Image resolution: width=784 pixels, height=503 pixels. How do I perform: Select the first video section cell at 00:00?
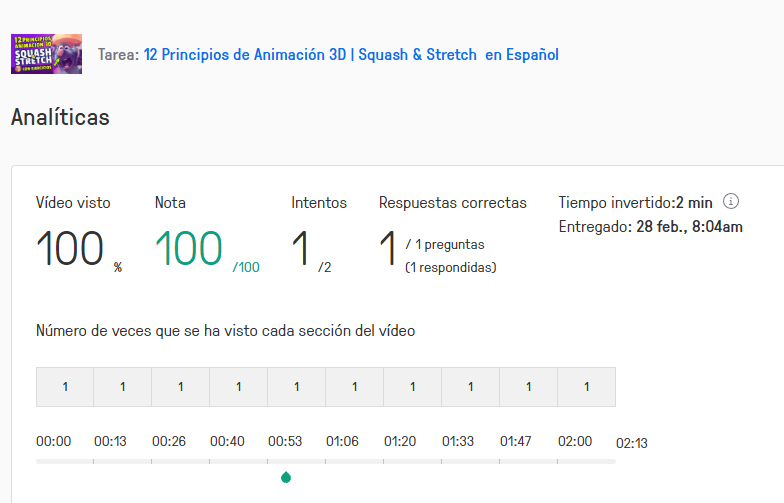click(x=65, y=387)
